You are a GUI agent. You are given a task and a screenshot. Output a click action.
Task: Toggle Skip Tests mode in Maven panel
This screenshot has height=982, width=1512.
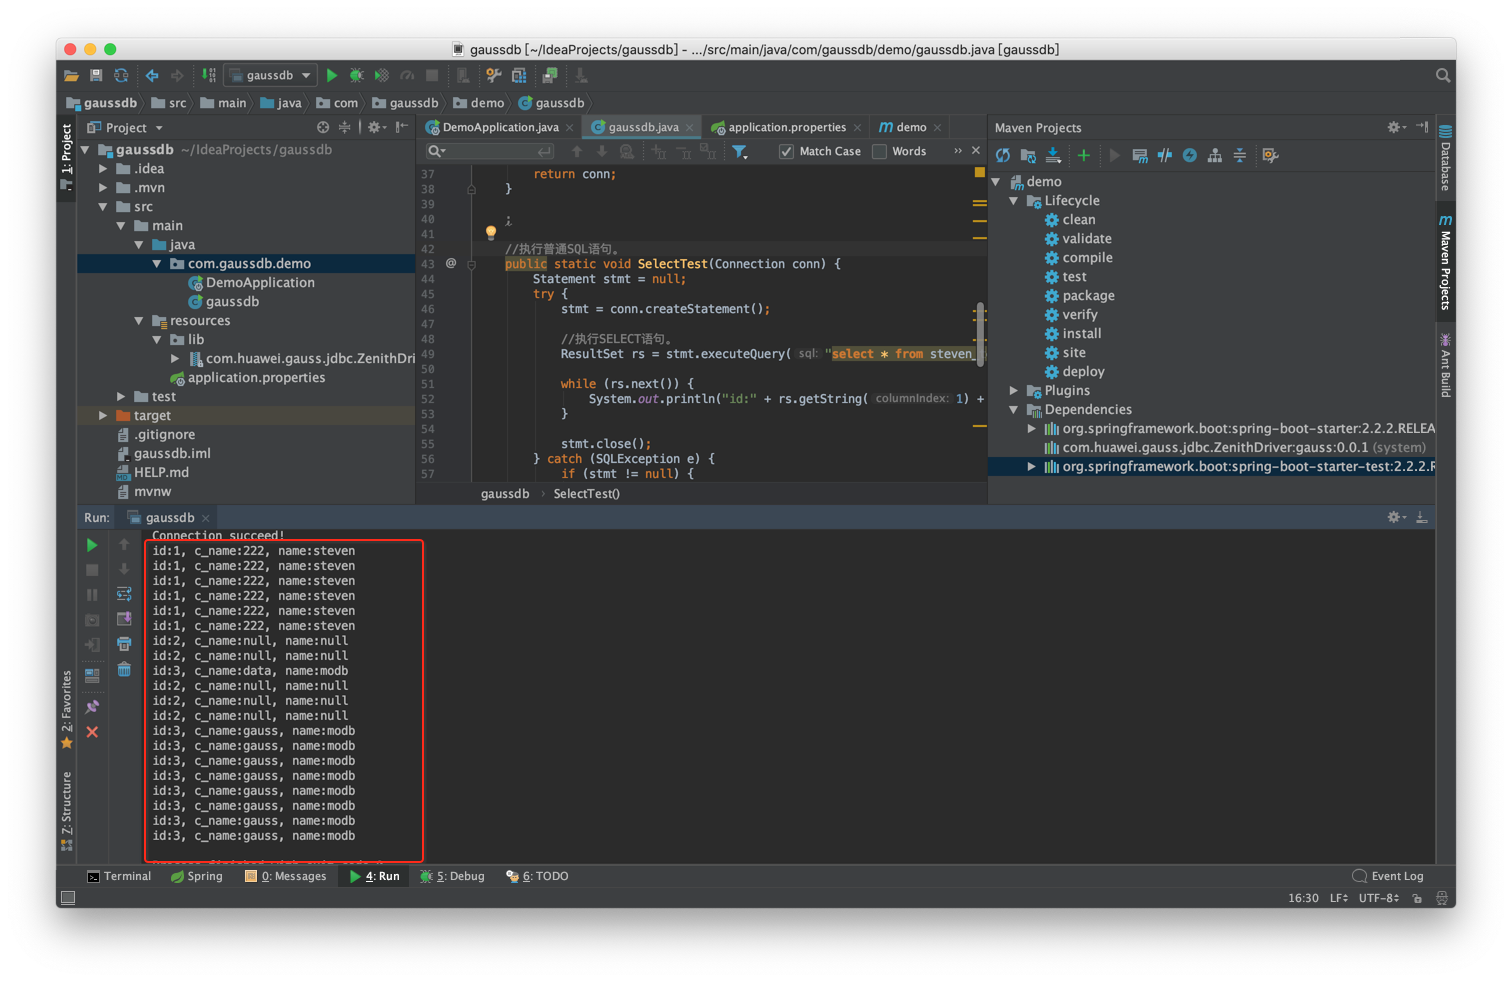click(1166, 155)
